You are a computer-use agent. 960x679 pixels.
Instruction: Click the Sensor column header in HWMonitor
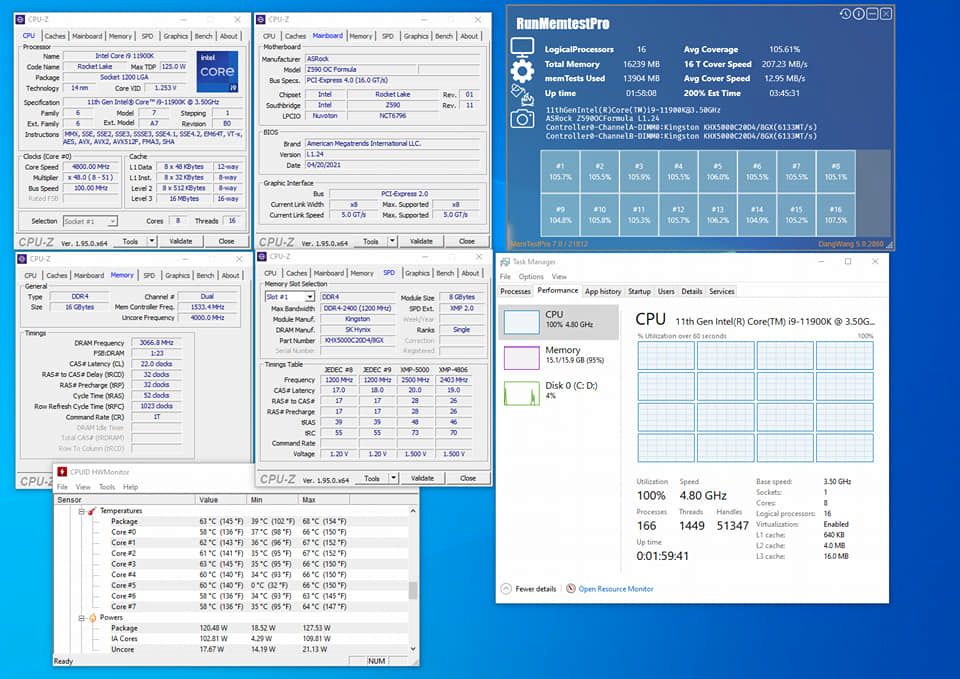click(x=125, y=500)
